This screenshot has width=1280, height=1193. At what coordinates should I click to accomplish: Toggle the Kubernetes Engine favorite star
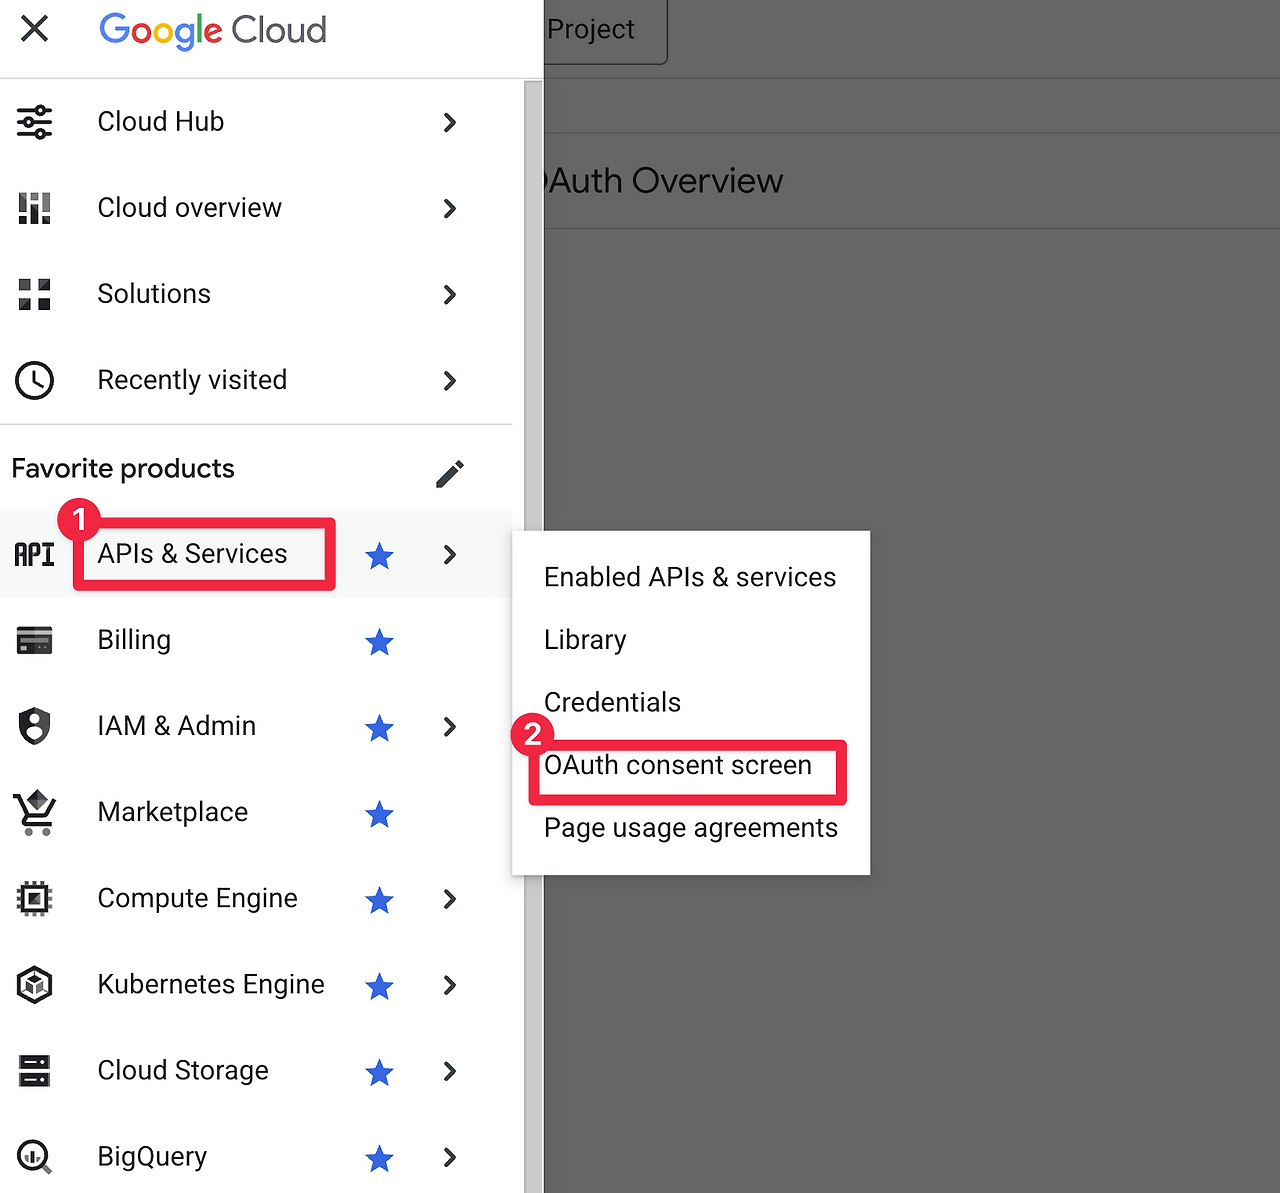pyautogui.click(x=379, y=986)
